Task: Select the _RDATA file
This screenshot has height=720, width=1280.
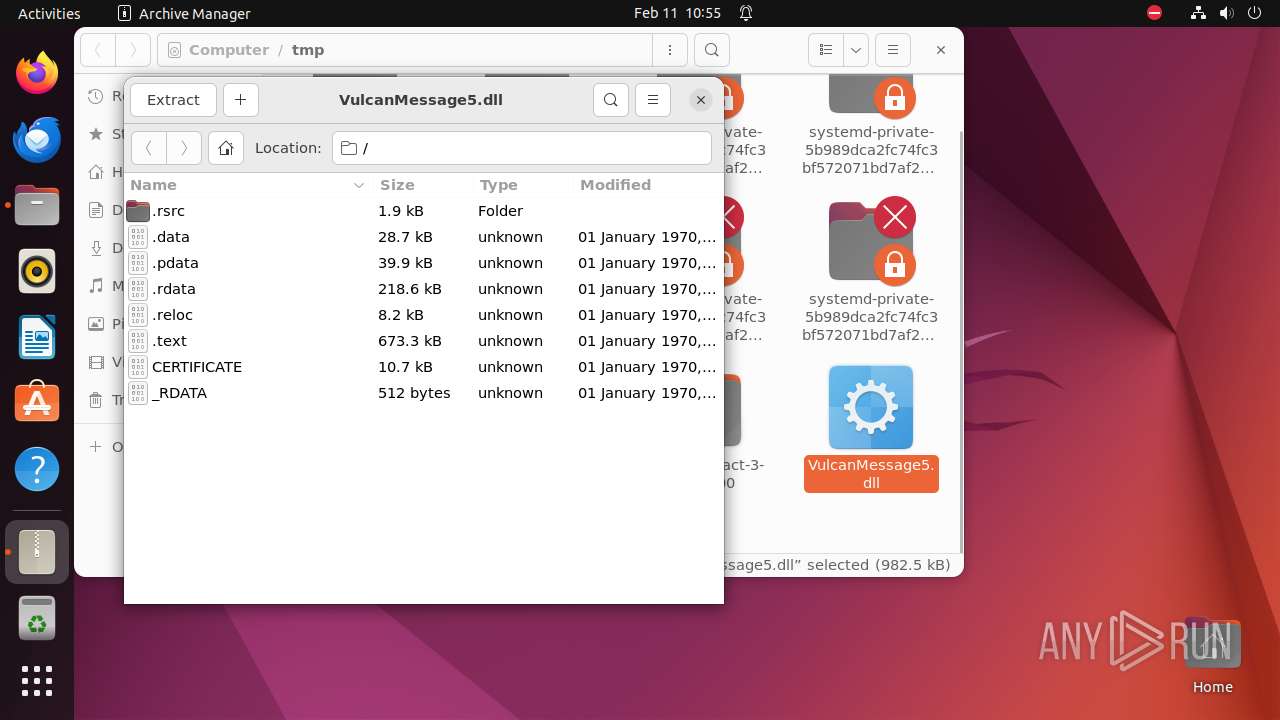Action: click(x=423, y=393)
